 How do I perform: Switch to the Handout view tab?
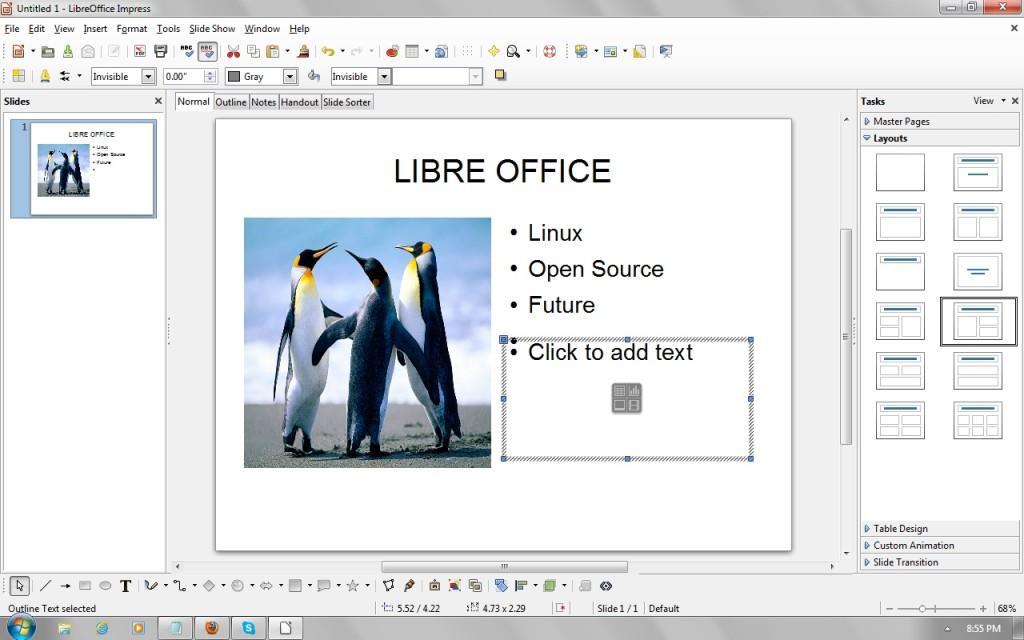coord(300,102)
